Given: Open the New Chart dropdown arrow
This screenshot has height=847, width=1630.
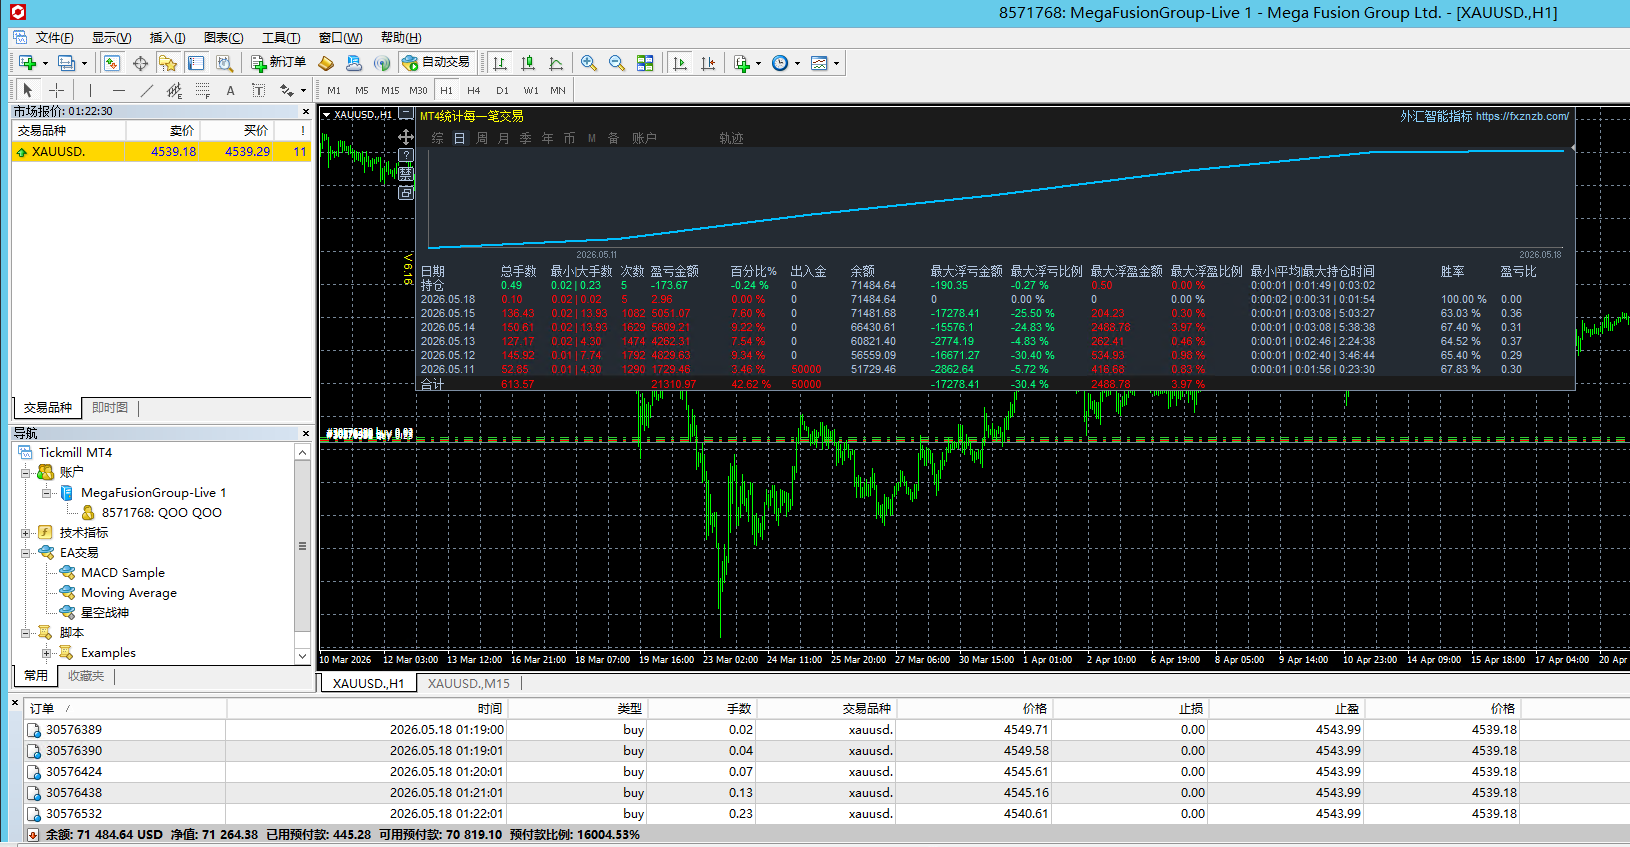Looking at the screenshot, I should (x=45, y=64).
